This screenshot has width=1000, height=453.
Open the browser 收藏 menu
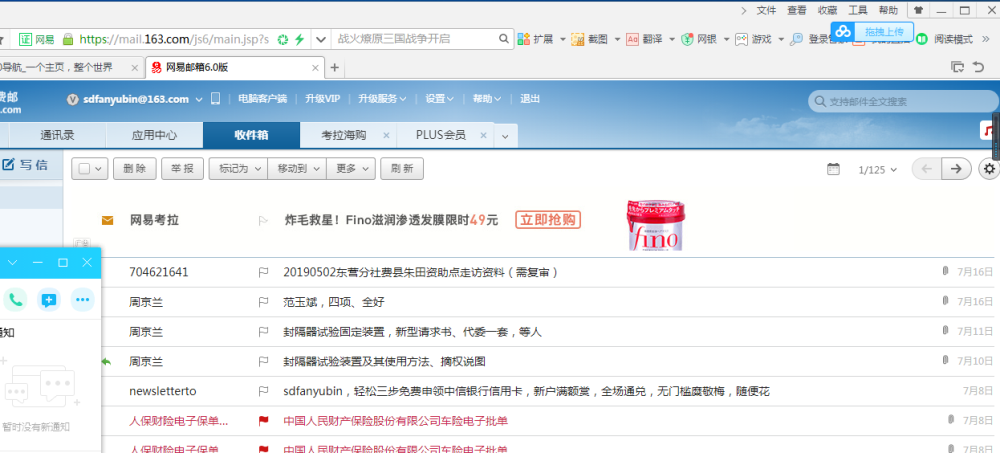[x=827, y=10]
